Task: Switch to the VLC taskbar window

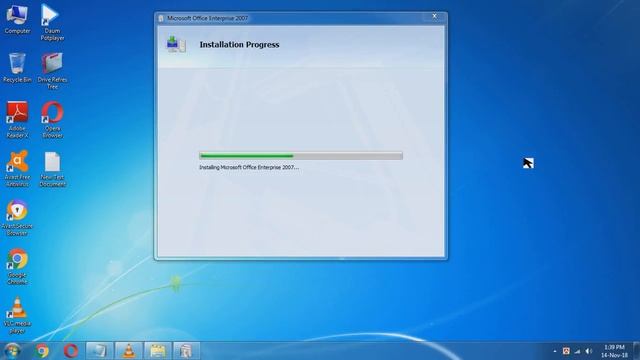Action: pyautogui.click(x=129, y=351)
